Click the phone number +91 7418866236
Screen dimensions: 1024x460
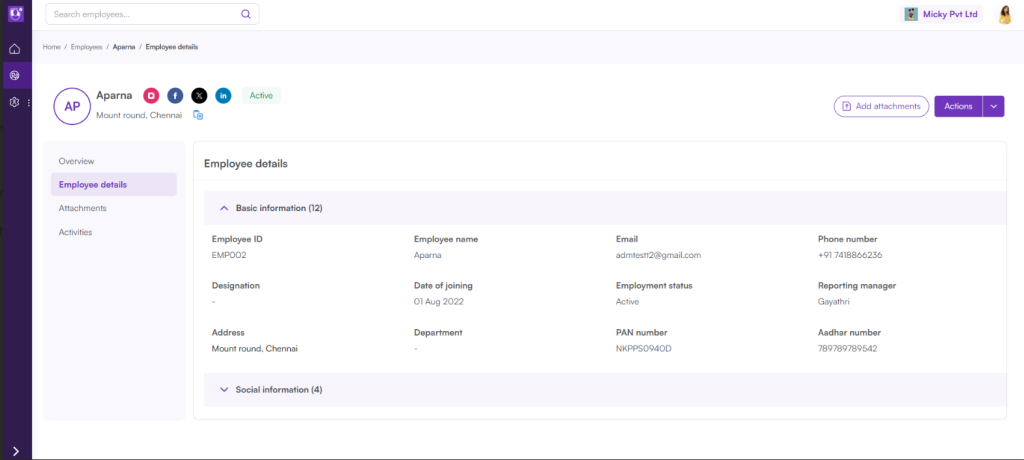(x=850, y=255)
